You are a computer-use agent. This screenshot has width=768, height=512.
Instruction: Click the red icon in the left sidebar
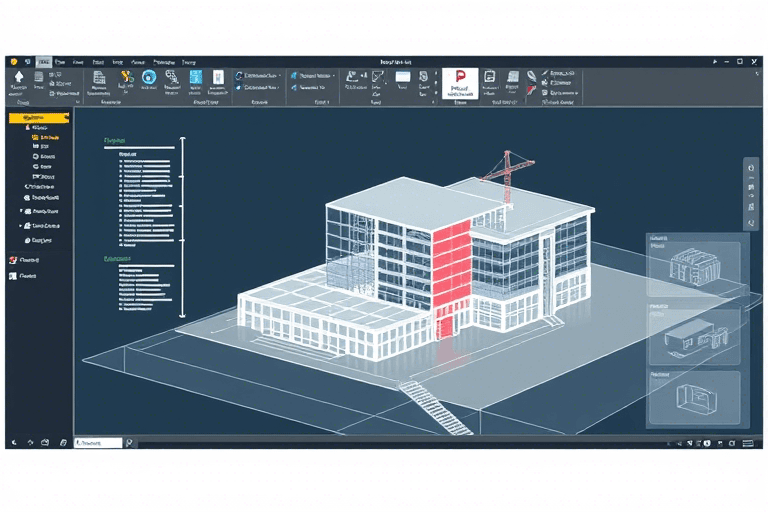[13, 259]
